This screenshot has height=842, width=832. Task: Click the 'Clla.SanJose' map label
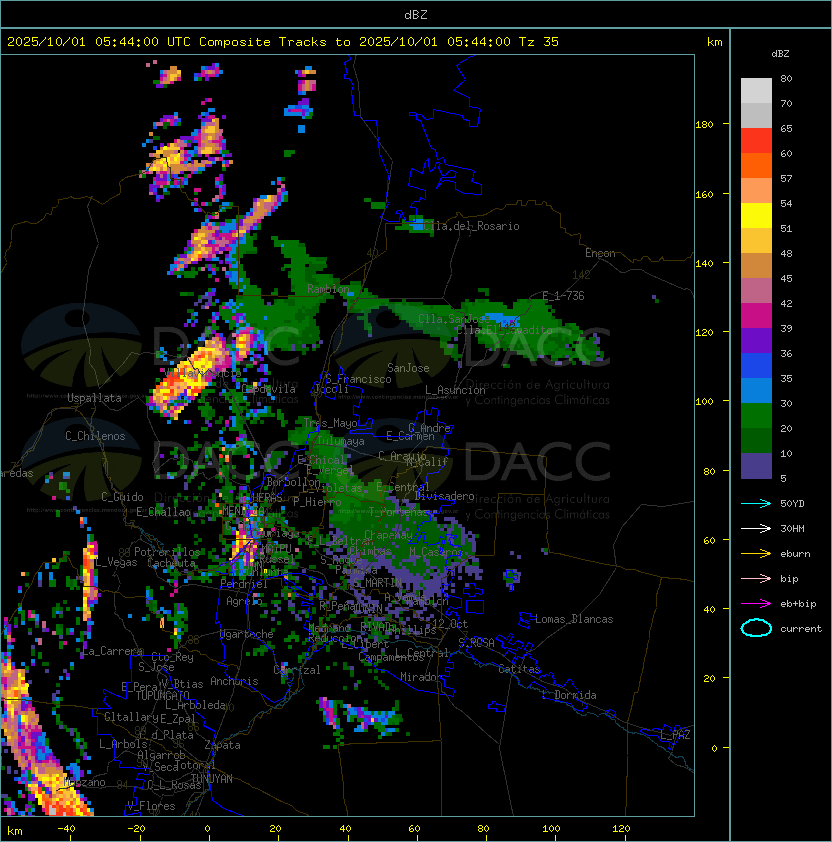(454, 319)
